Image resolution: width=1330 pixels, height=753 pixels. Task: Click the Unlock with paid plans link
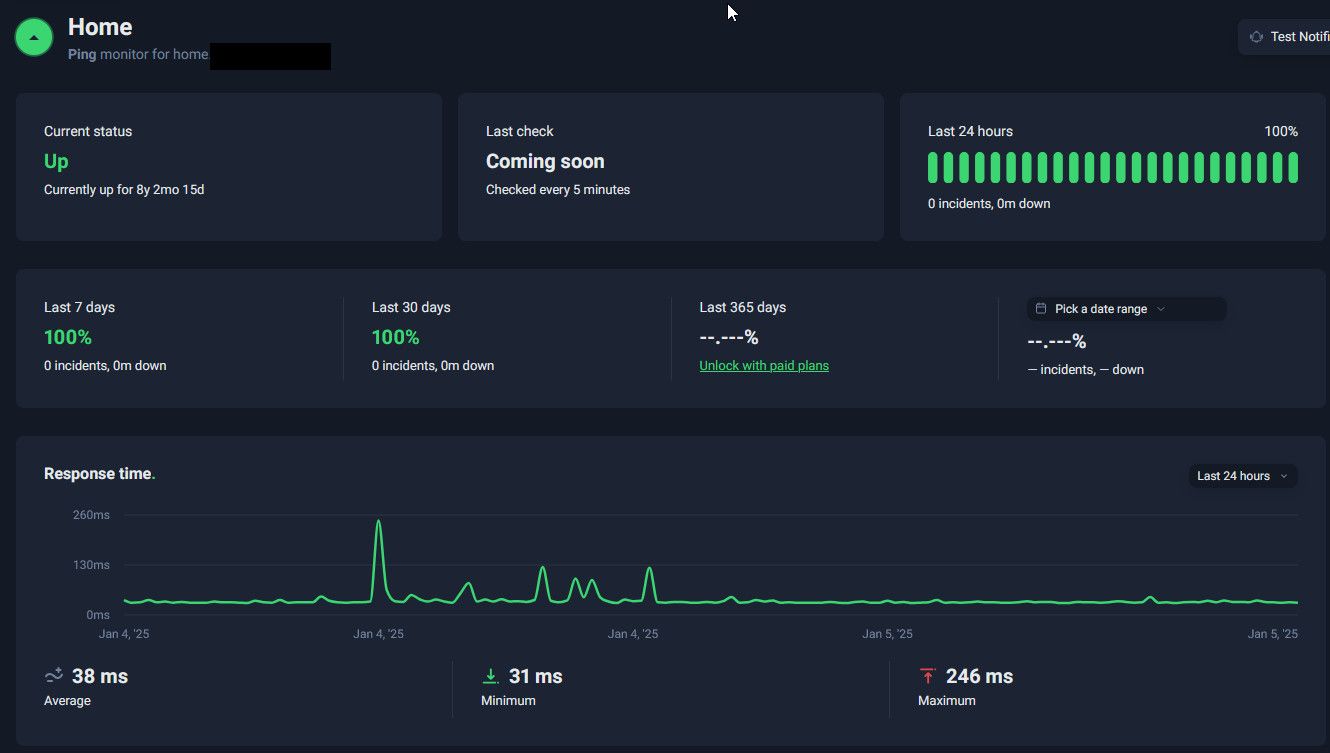(x=764, y=366)
